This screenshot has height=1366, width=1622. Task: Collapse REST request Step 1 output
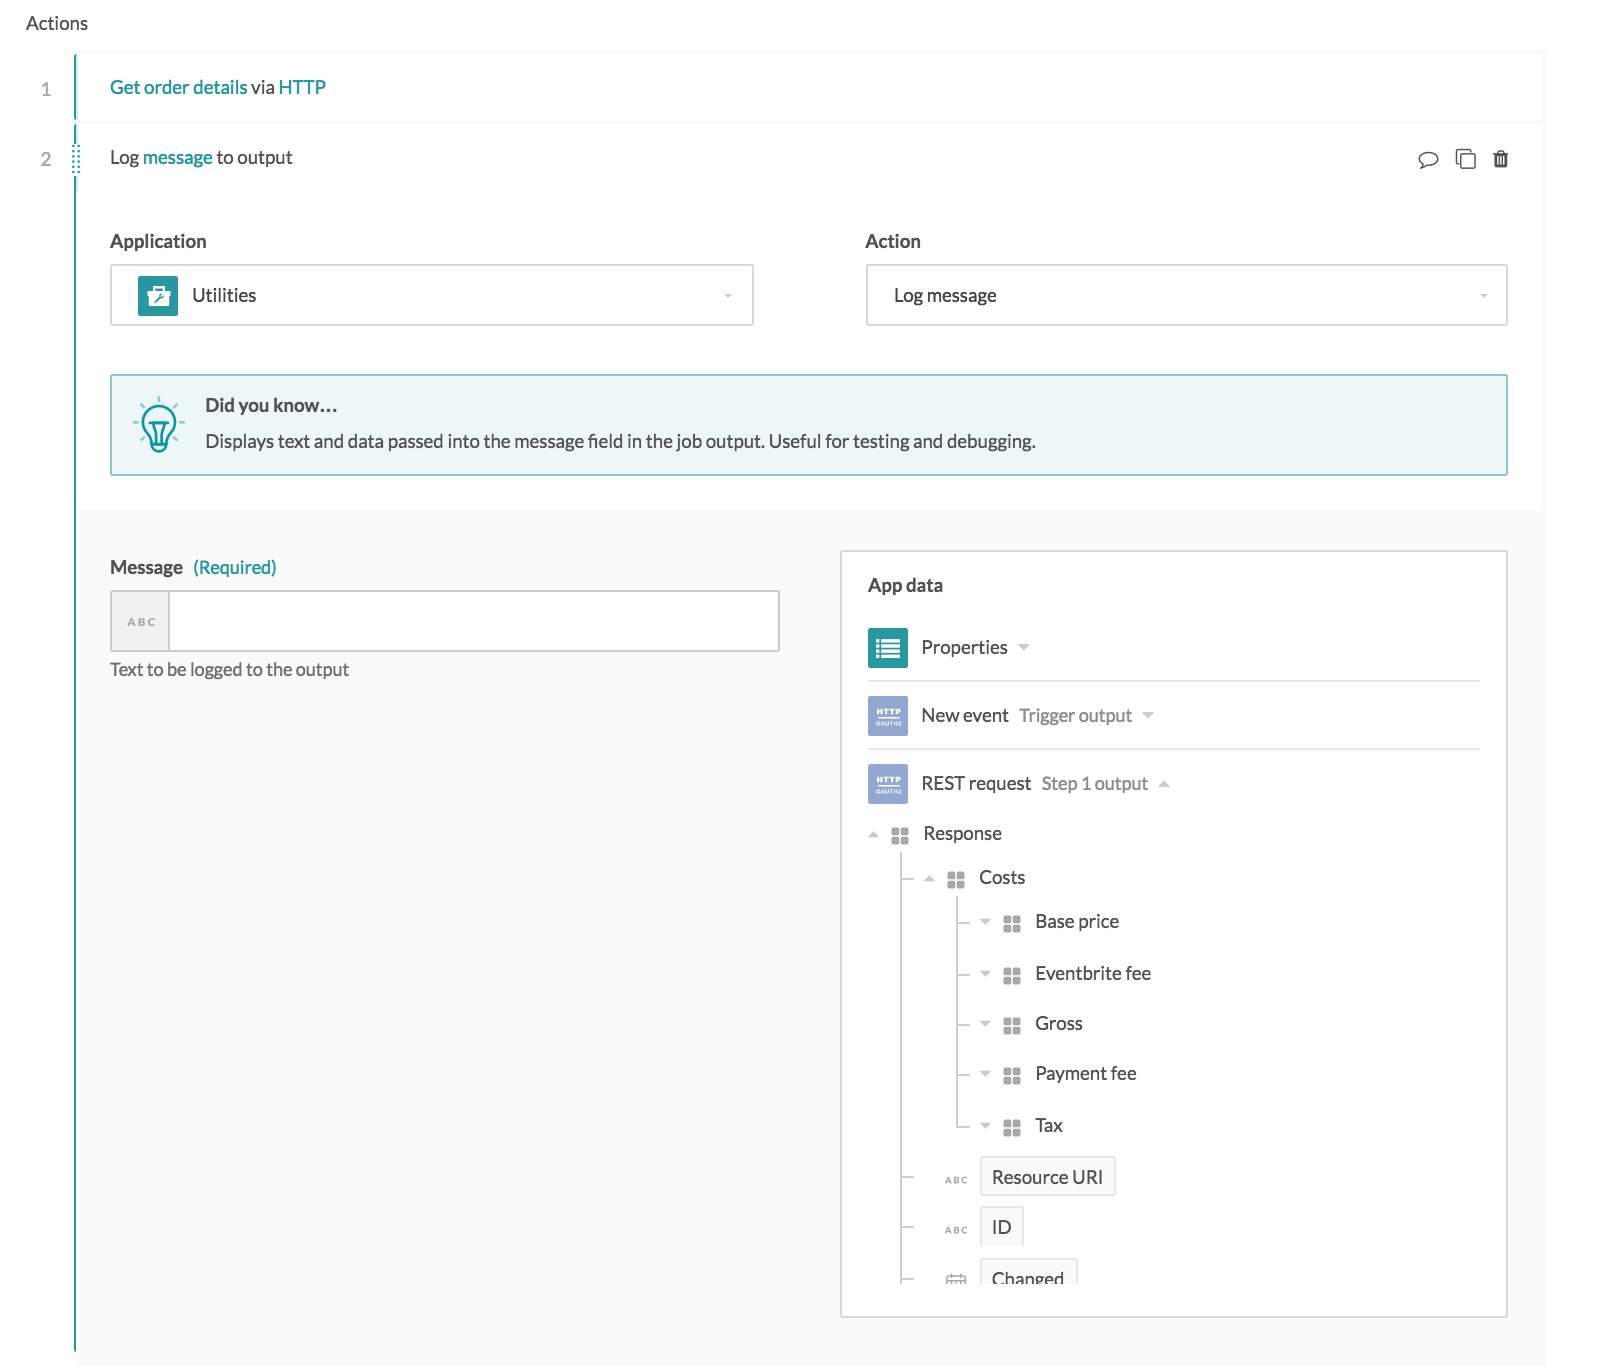click(1163, 784)
